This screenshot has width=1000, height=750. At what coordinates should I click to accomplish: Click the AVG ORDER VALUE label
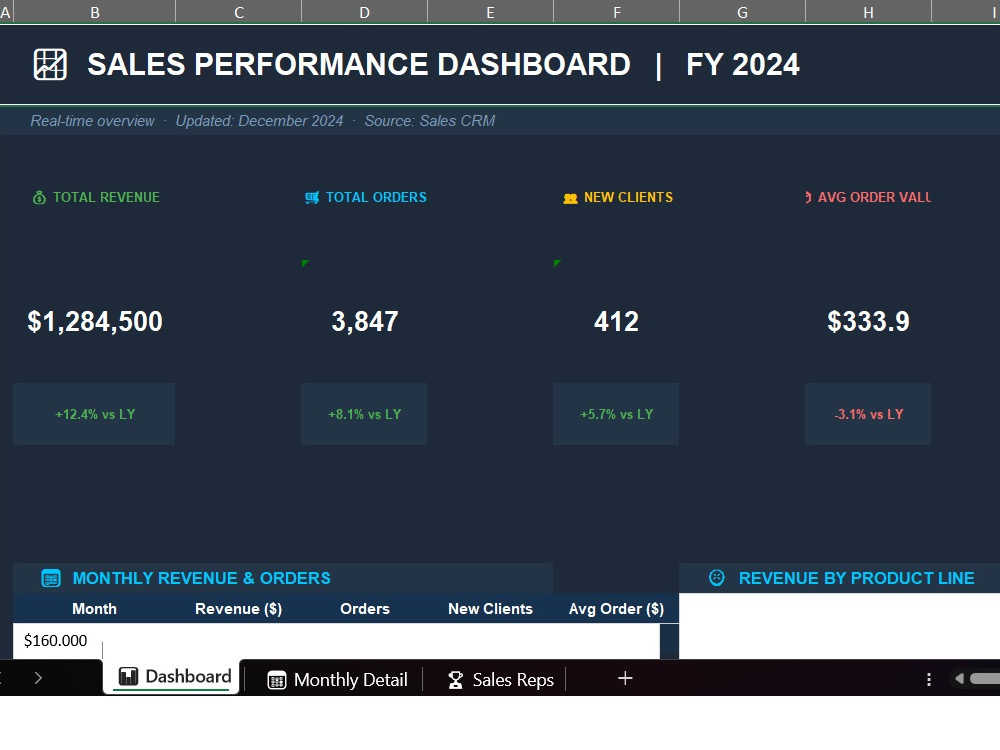pos(874,198)
